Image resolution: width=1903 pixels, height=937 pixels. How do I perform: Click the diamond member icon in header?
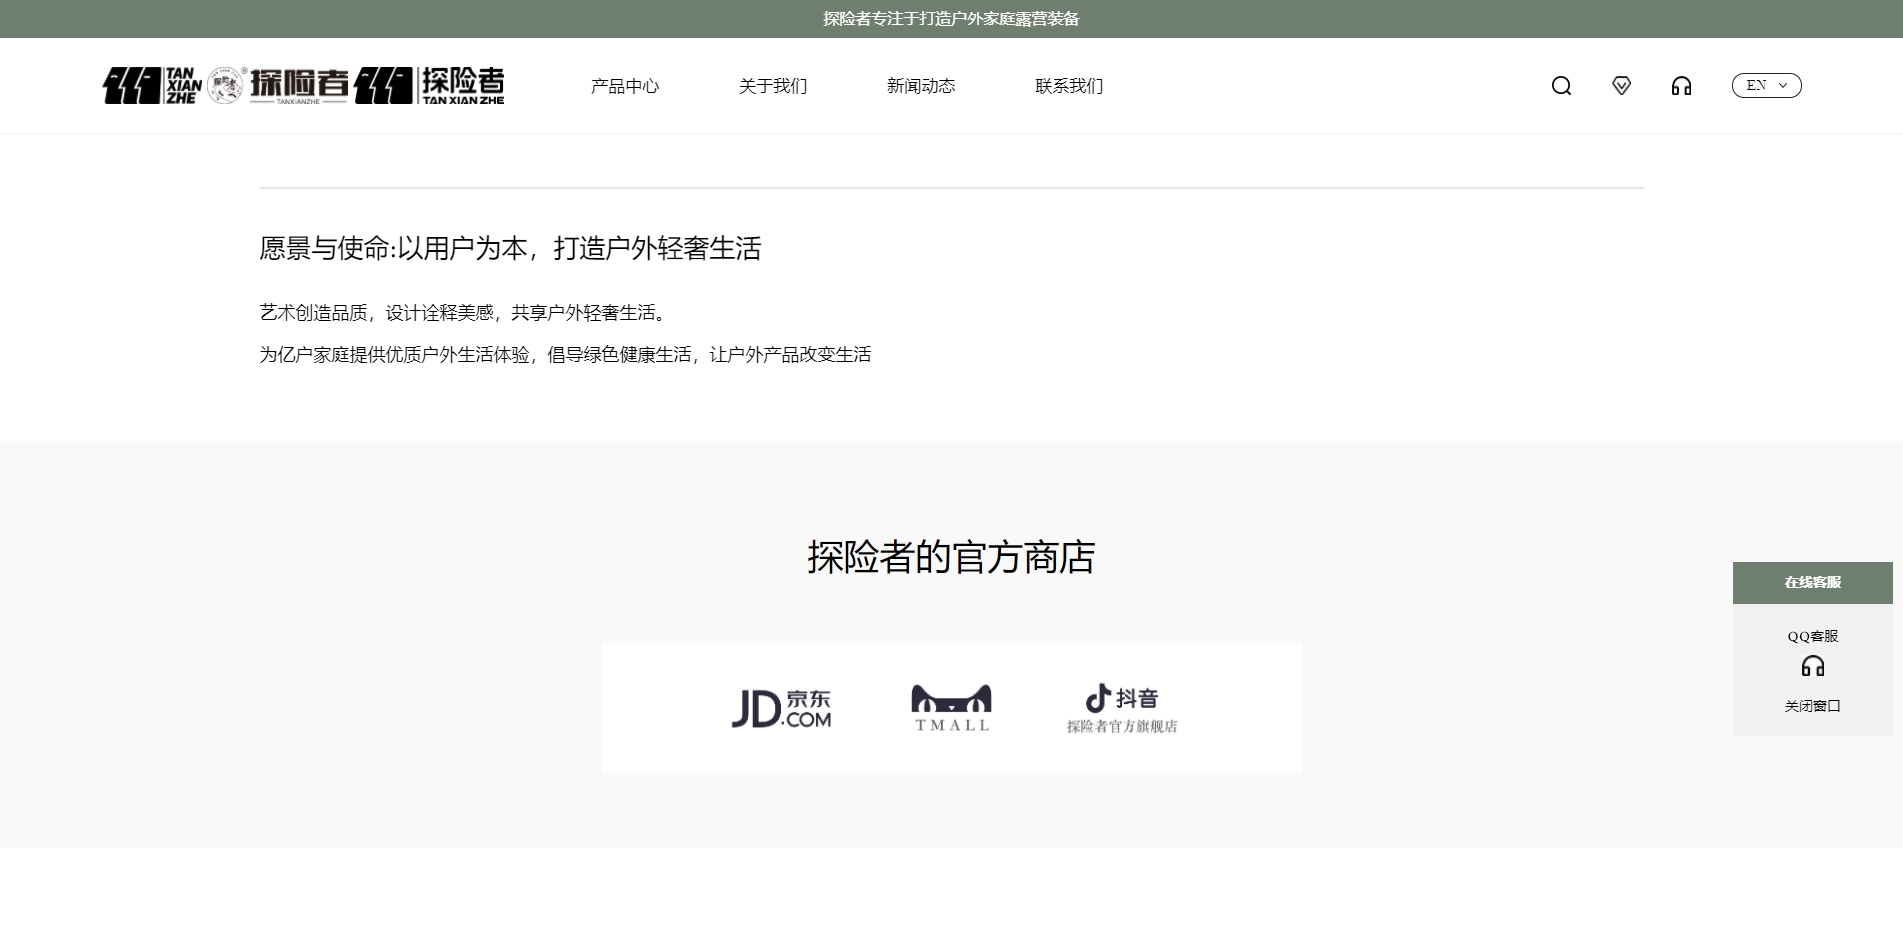click(1621, 86)
